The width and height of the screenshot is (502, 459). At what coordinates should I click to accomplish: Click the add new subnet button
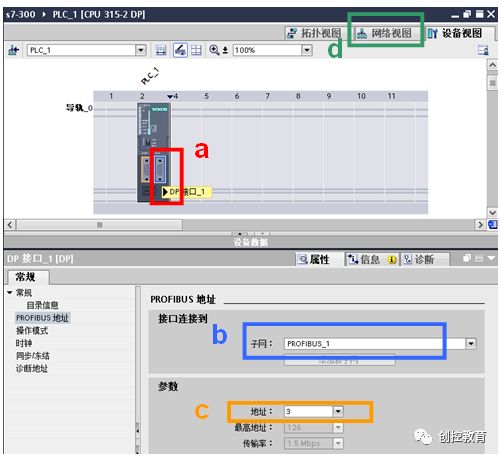[339, 361]
